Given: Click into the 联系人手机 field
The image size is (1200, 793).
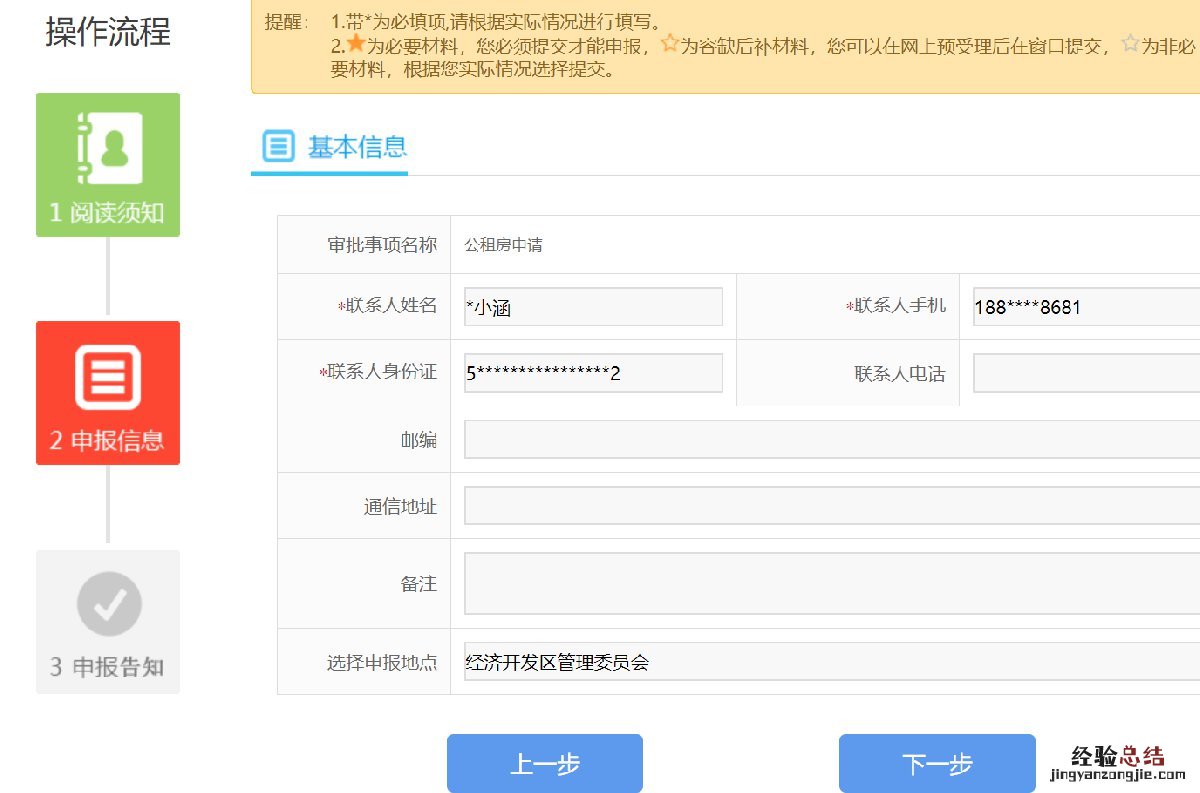Looking at the screenshot, I should 1086,307.
